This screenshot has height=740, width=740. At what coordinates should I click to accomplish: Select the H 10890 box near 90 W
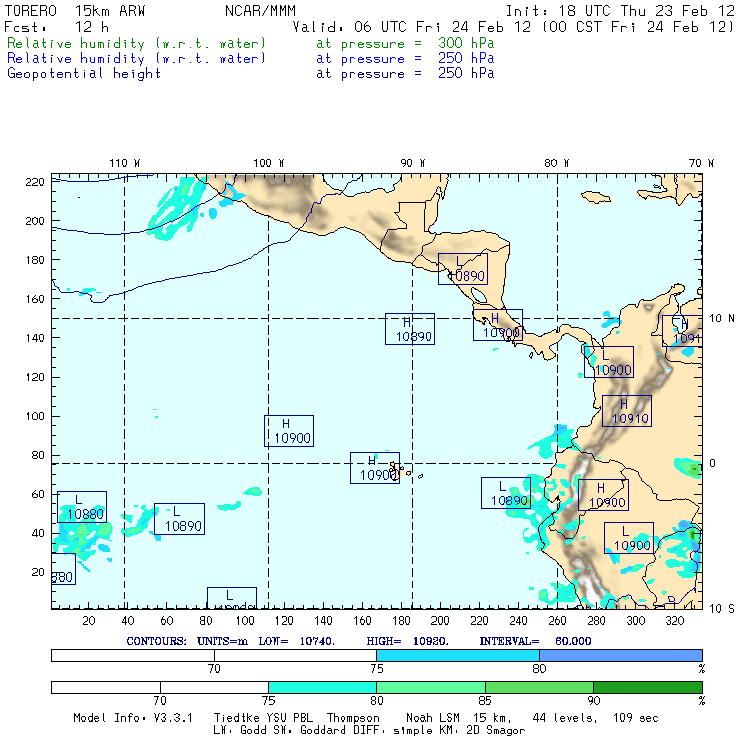(410, 329)
